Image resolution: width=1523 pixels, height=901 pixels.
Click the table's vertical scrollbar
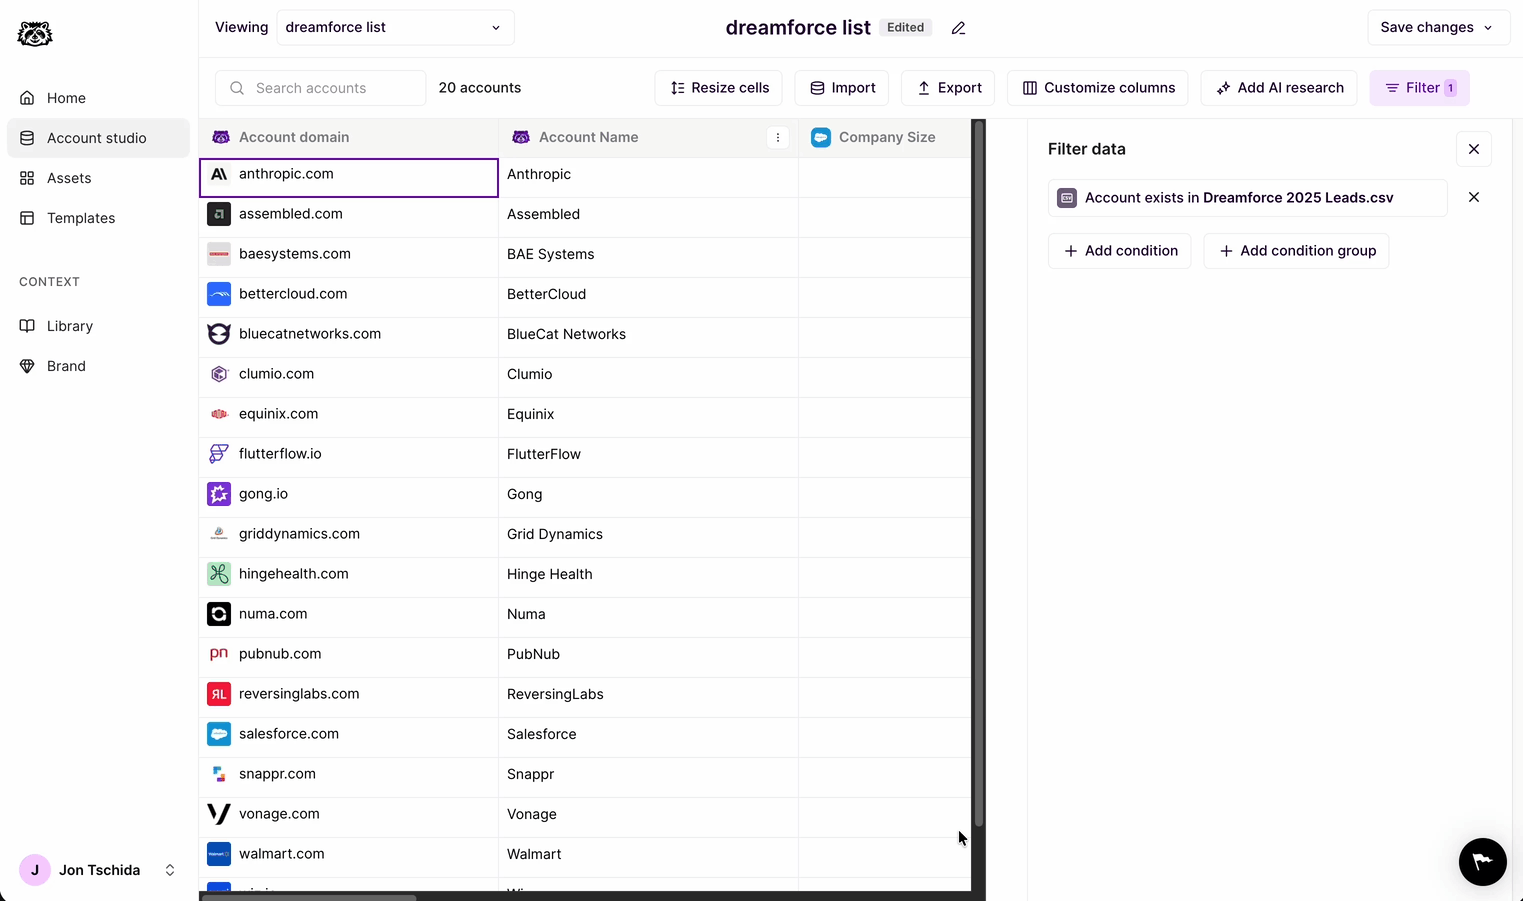click(x=979, y=475)
